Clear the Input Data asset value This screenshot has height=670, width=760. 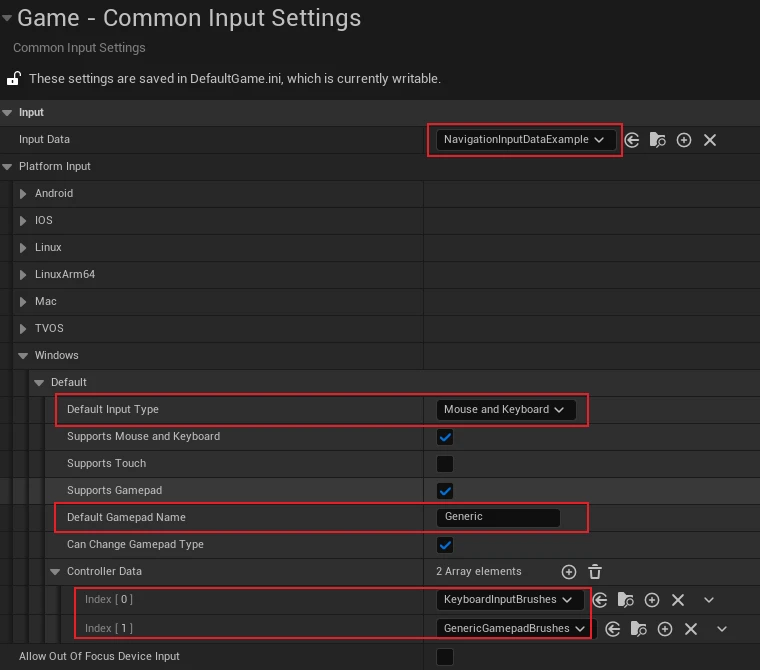(710, 140)
